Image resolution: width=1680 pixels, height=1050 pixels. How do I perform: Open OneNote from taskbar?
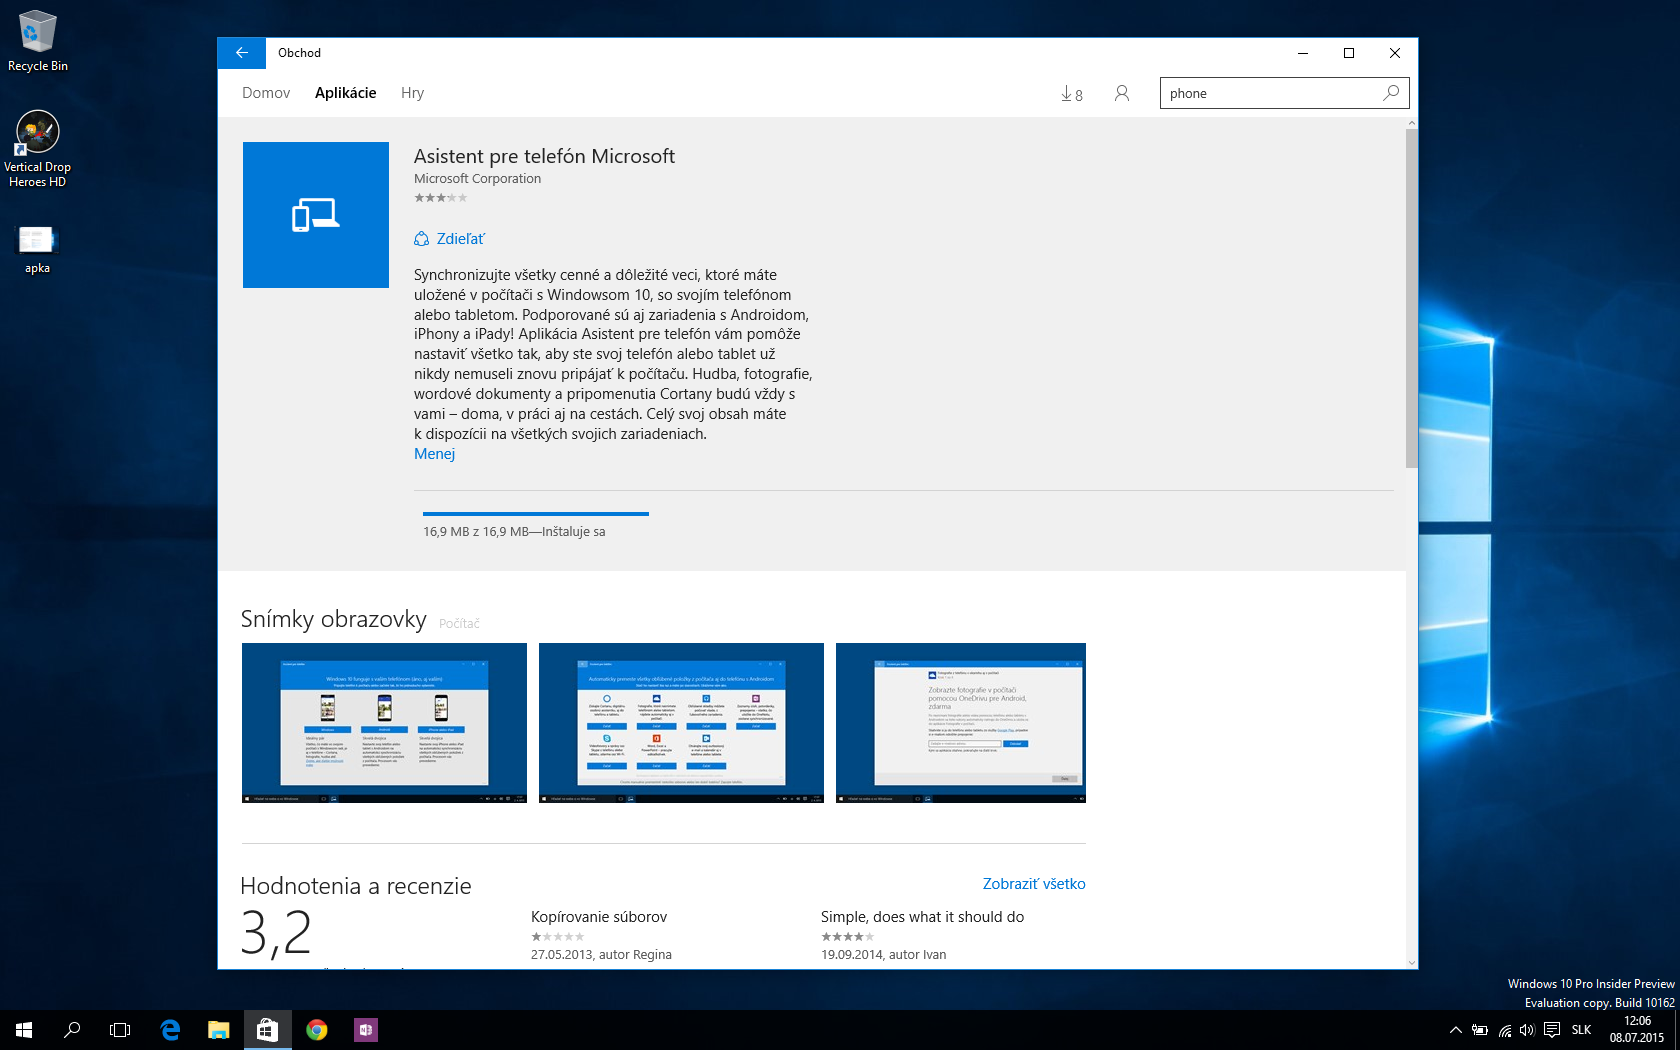(x=365, y=1030)
